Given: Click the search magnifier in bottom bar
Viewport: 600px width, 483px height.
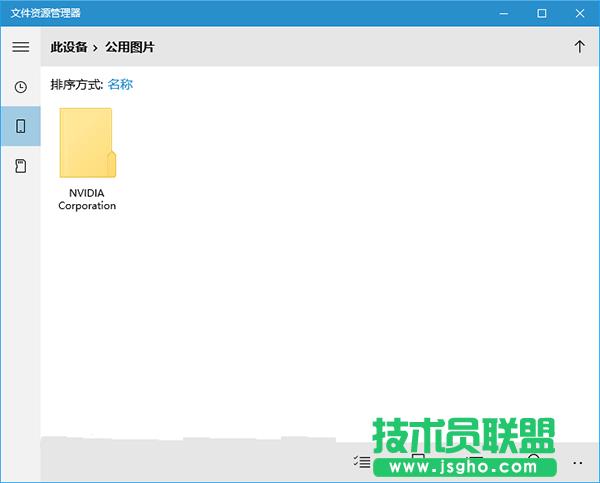Looking at the screenshot, I should click(x=534, y=460).
